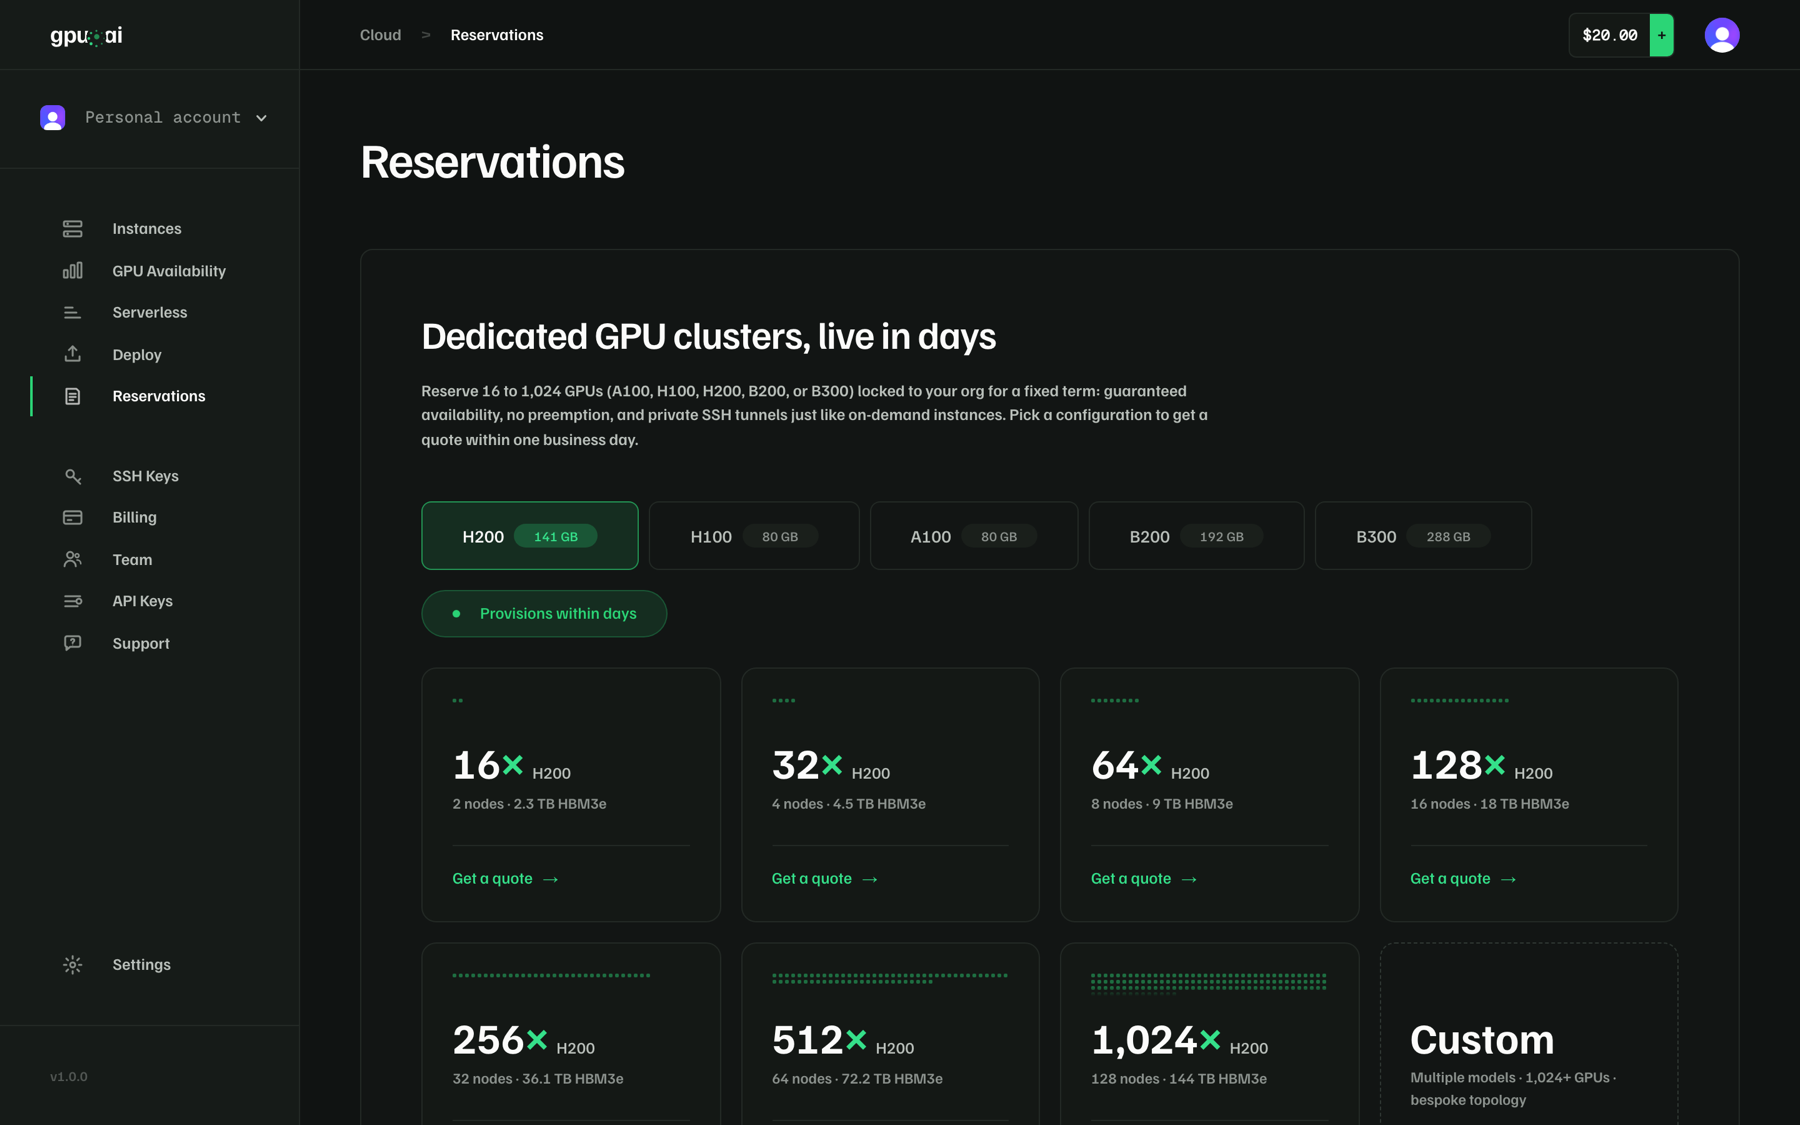The image size is (1800, 1125).
Task: Expand the Personal account chevron
Action: [261, 118]
